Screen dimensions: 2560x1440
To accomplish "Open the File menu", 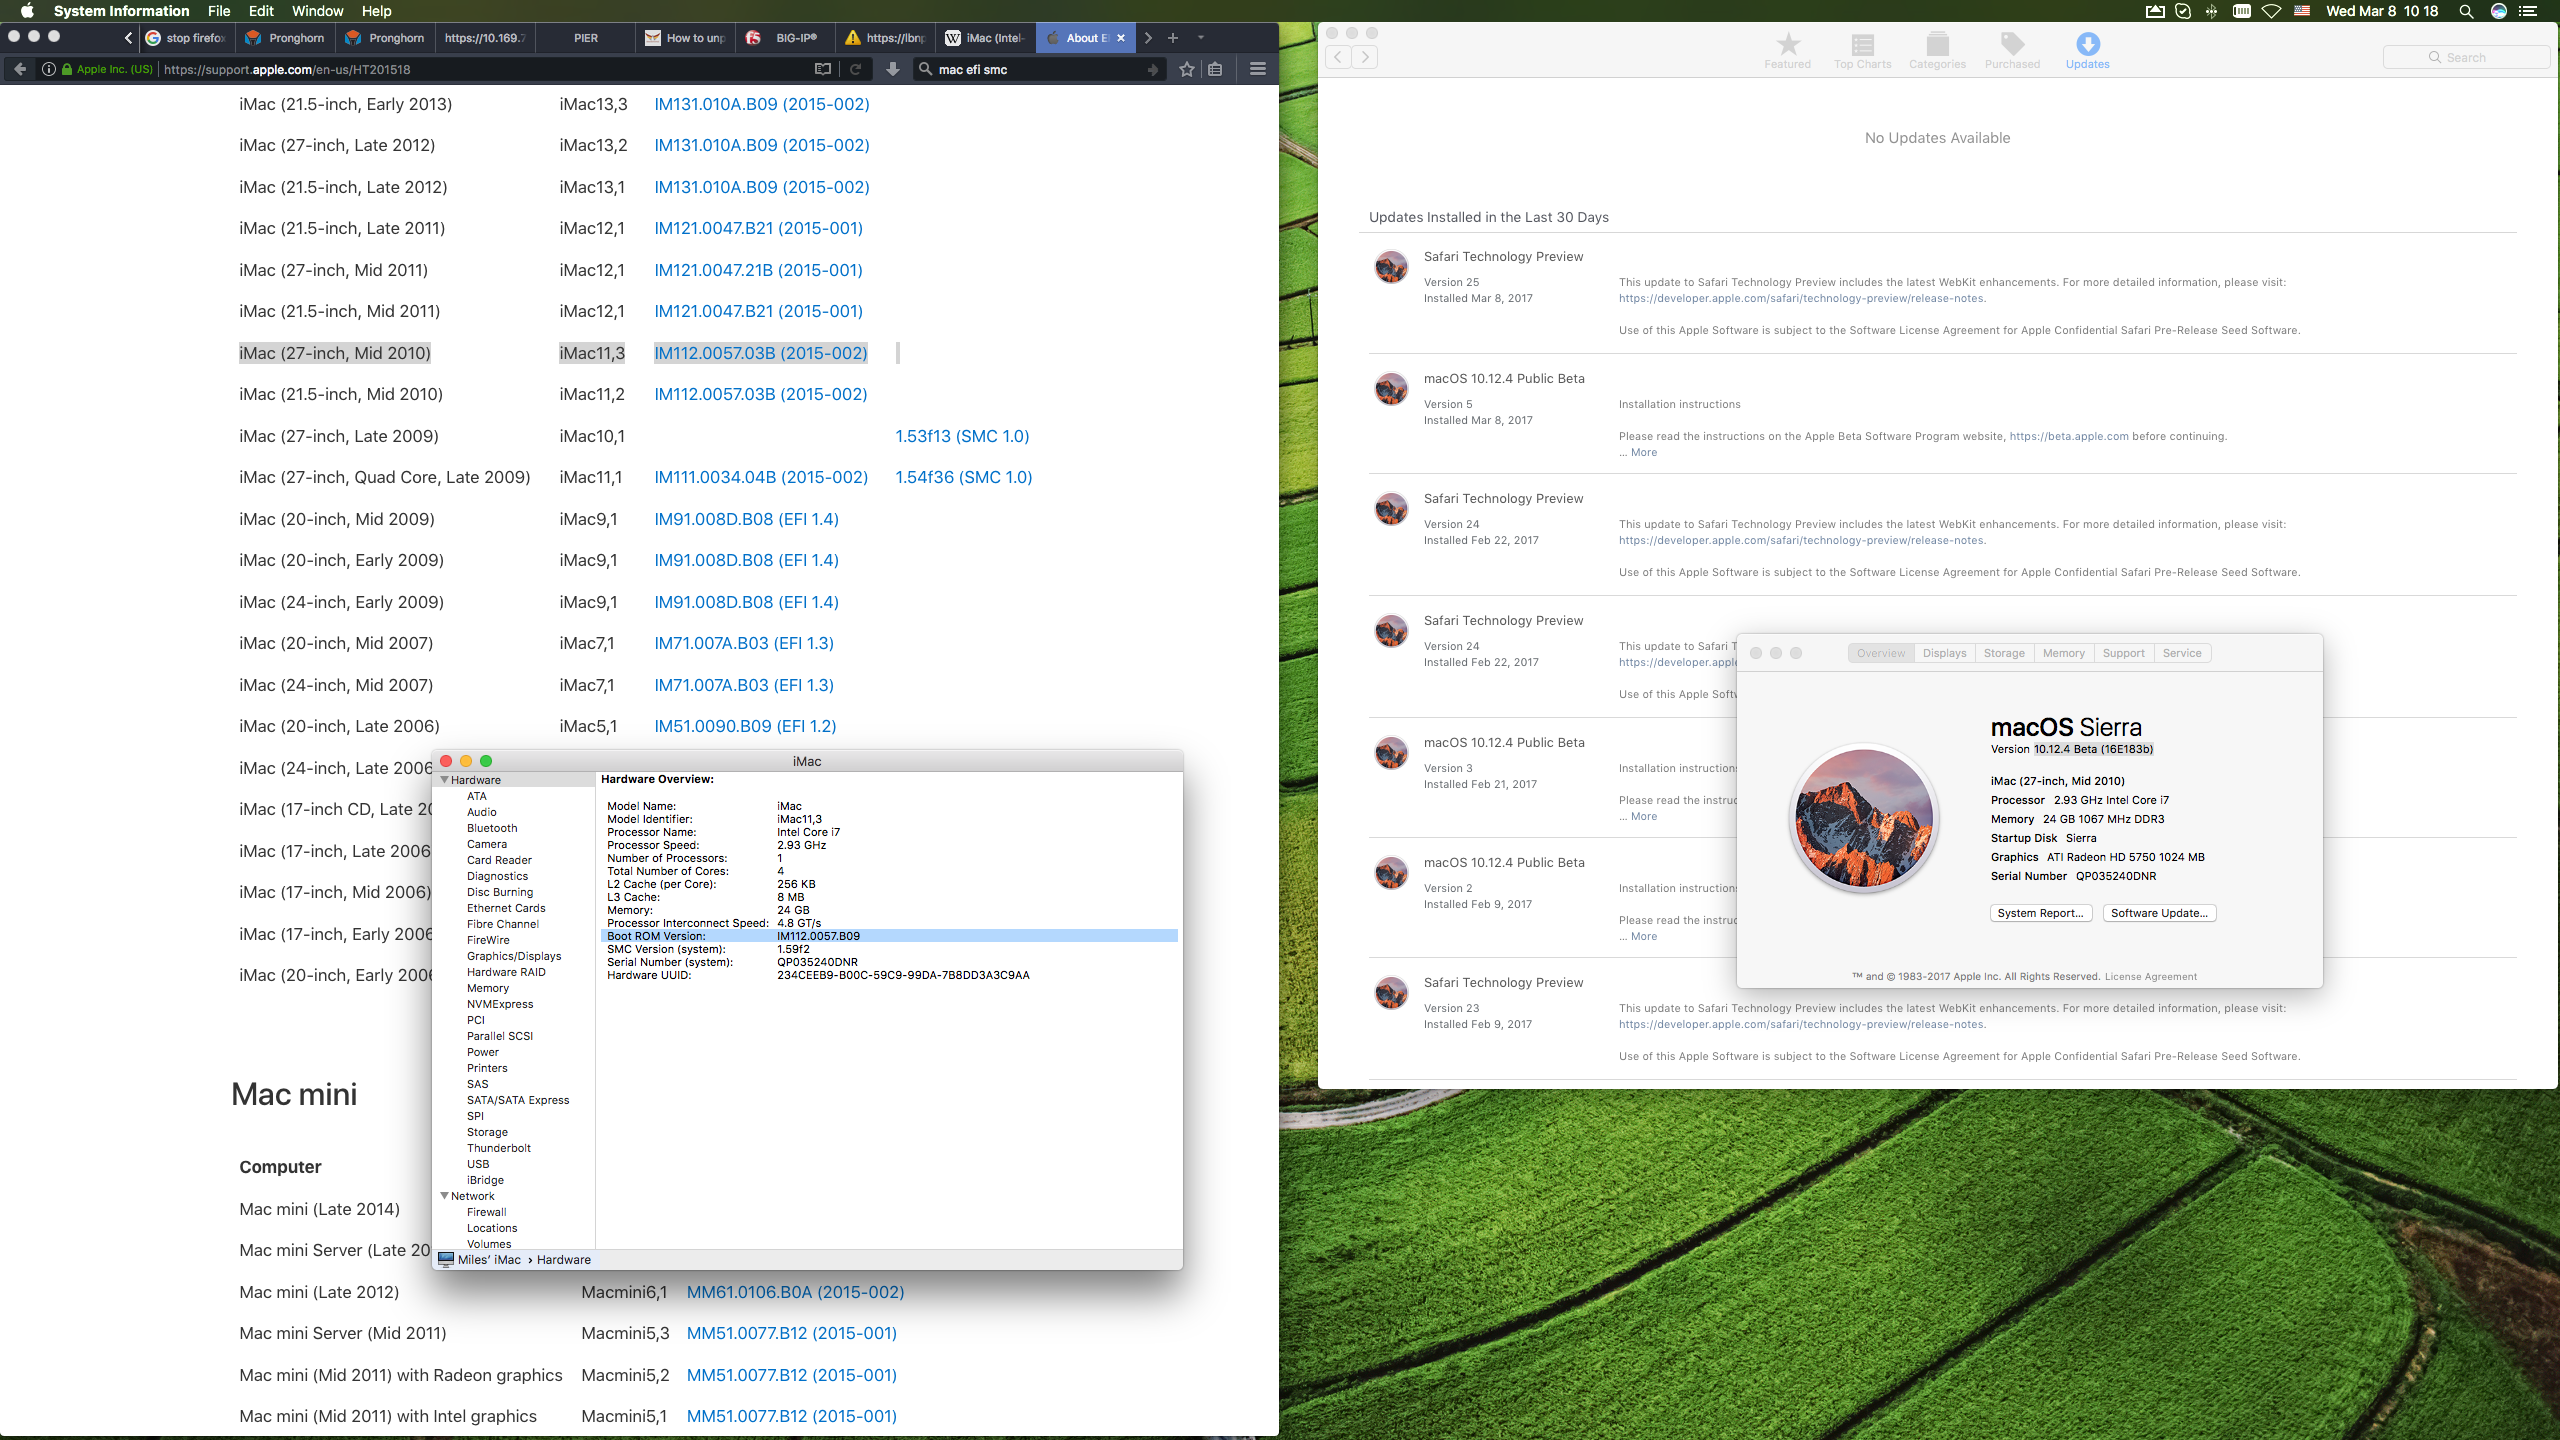I will [219, 11].
